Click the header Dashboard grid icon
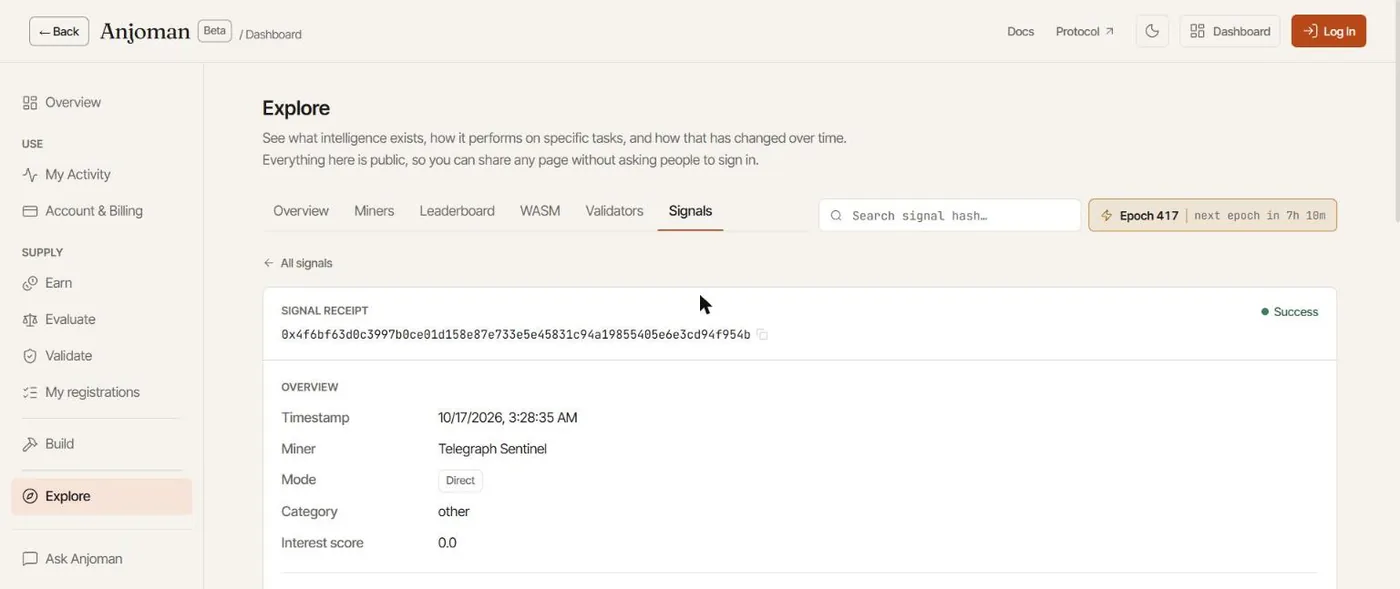Screen dimensions: 1400x589 pyautogui.click(x=1197, y=31)
